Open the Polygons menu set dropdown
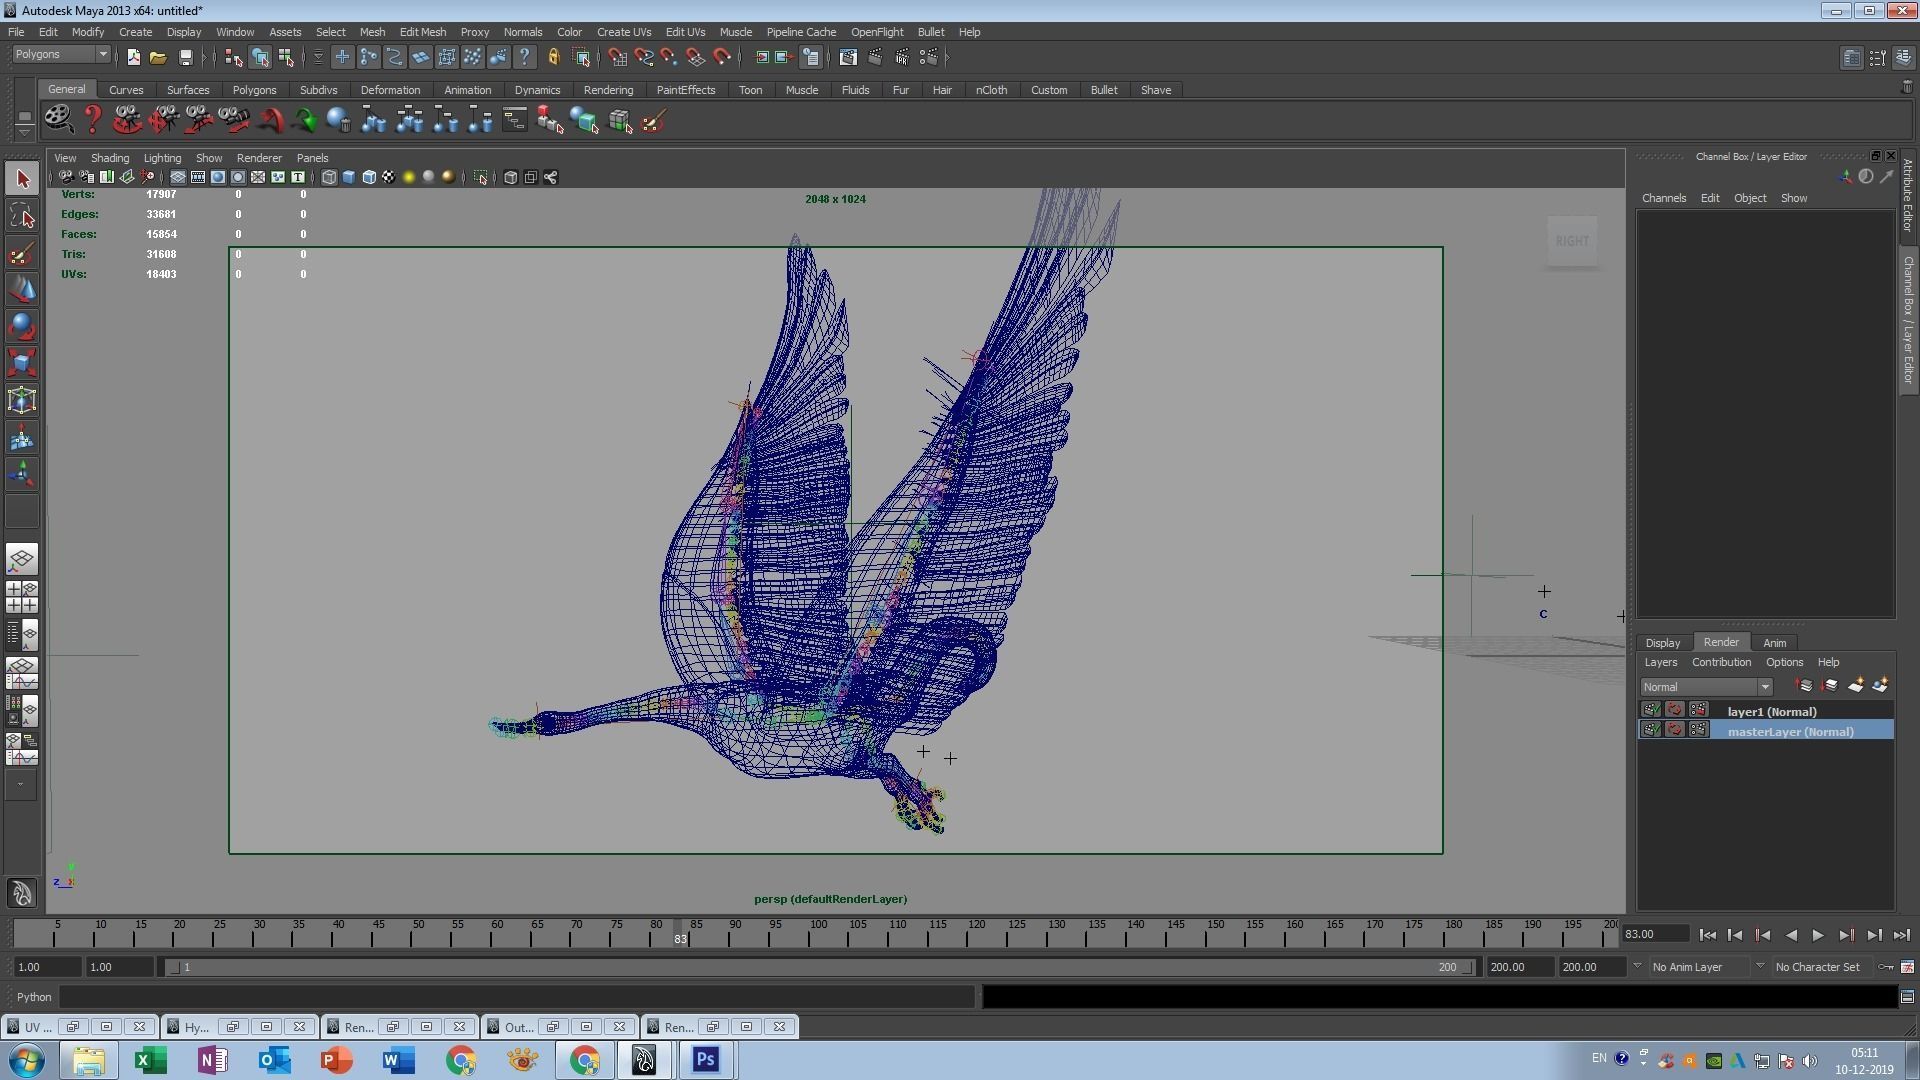The width and height of the screenshot is (1920, 1080). (60, 54)
